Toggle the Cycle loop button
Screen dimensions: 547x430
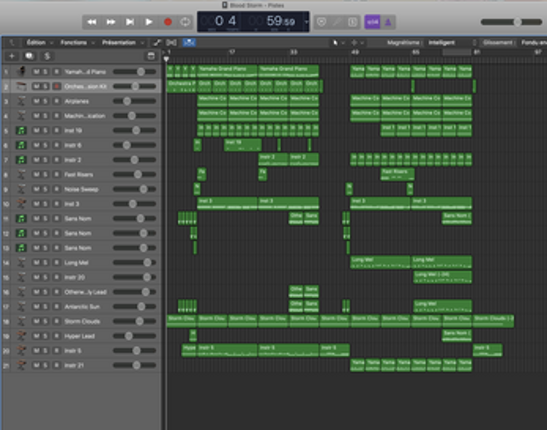click(185, 22)
